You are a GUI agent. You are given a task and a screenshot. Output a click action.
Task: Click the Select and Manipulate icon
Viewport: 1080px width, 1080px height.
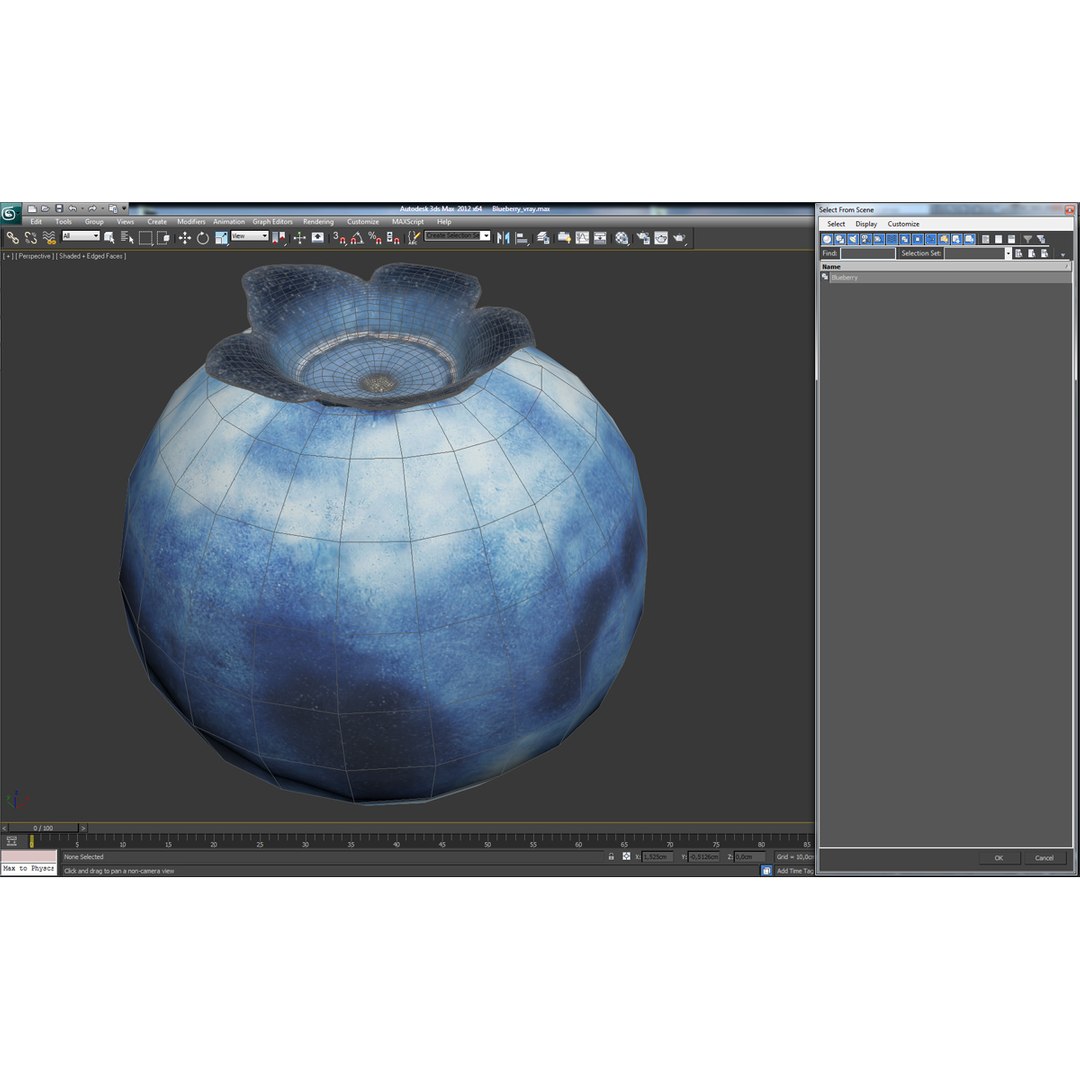click(300, 238)
